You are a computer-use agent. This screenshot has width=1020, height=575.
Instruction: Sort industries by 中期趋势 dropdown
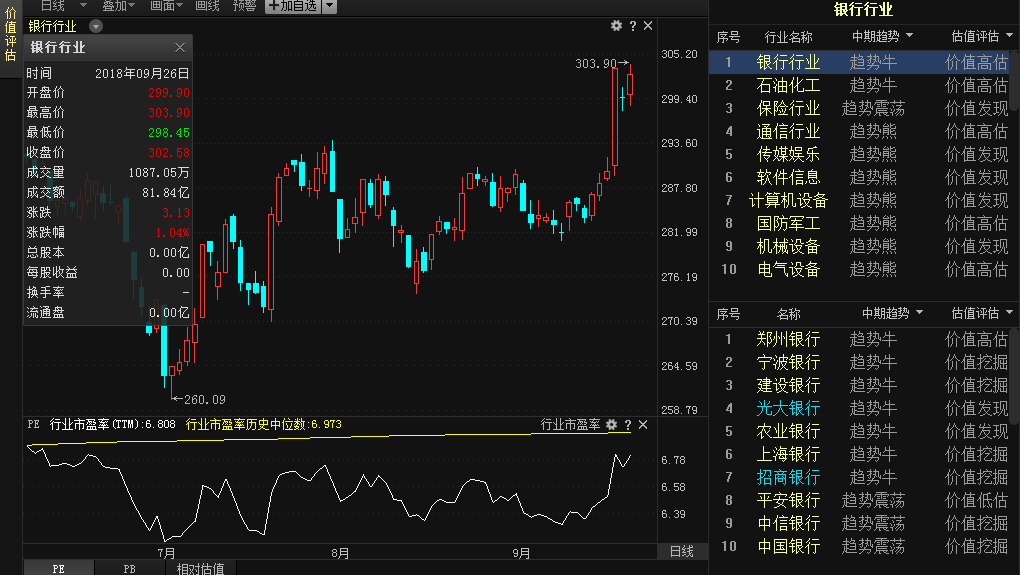pos(909,36)
